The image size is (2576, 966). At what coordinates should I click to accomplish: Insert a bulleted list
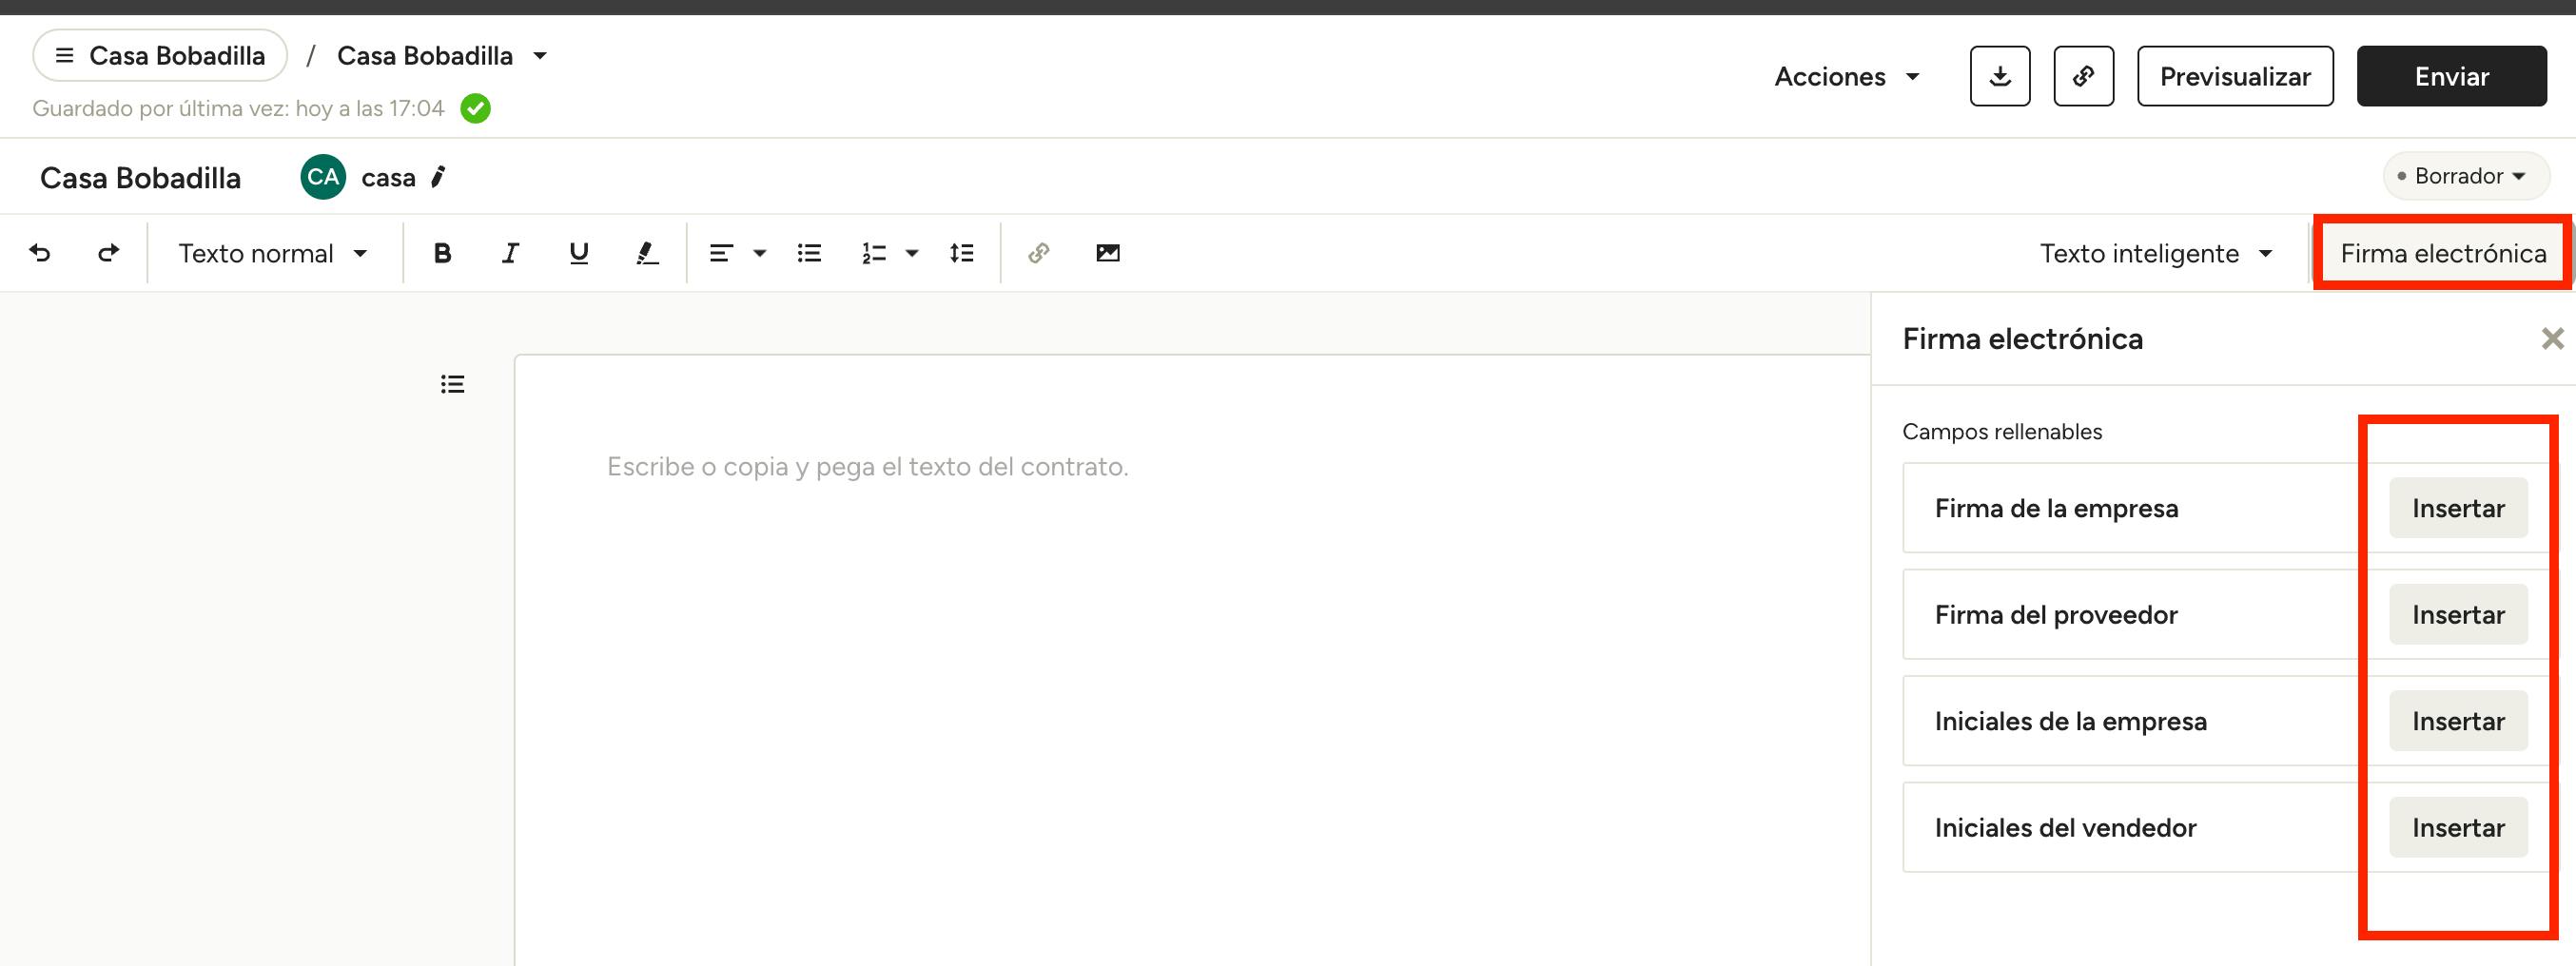[809, 253]
